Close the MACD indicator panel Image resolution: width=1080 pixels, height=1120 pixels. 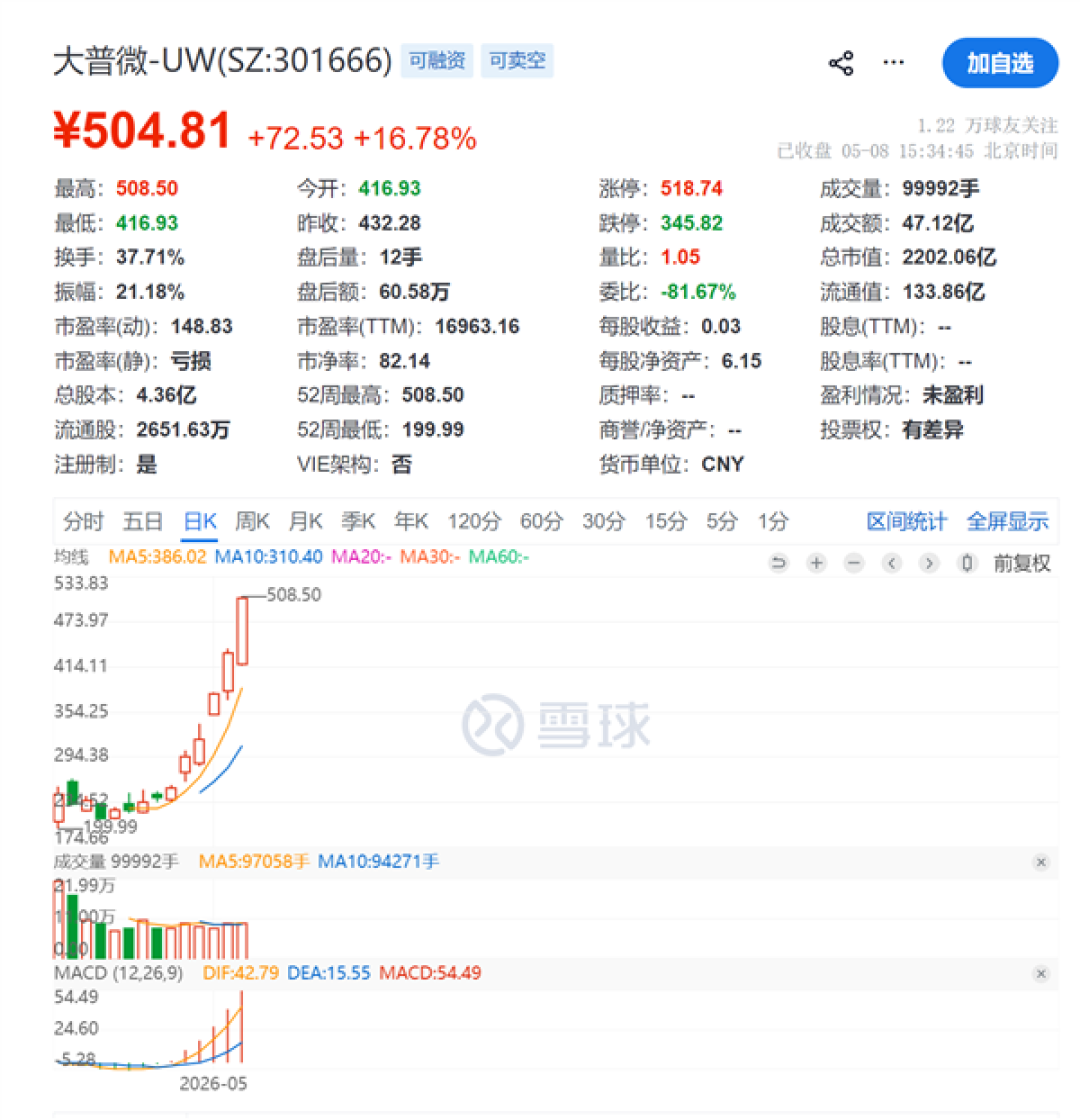[x=1041, y=974]
